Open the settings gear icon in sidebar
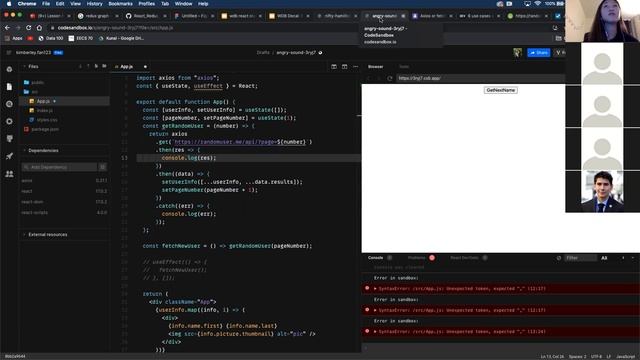 point(9,121)
